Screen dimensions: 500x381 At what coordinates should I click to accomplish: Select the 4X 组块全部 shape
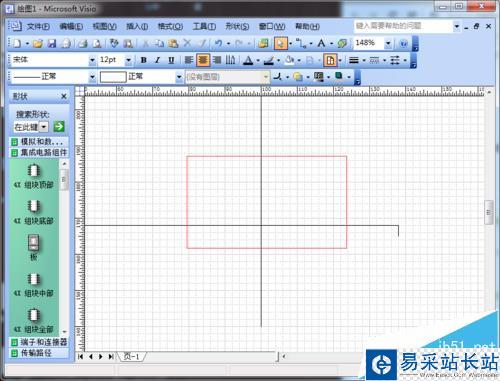coord(33,321)
